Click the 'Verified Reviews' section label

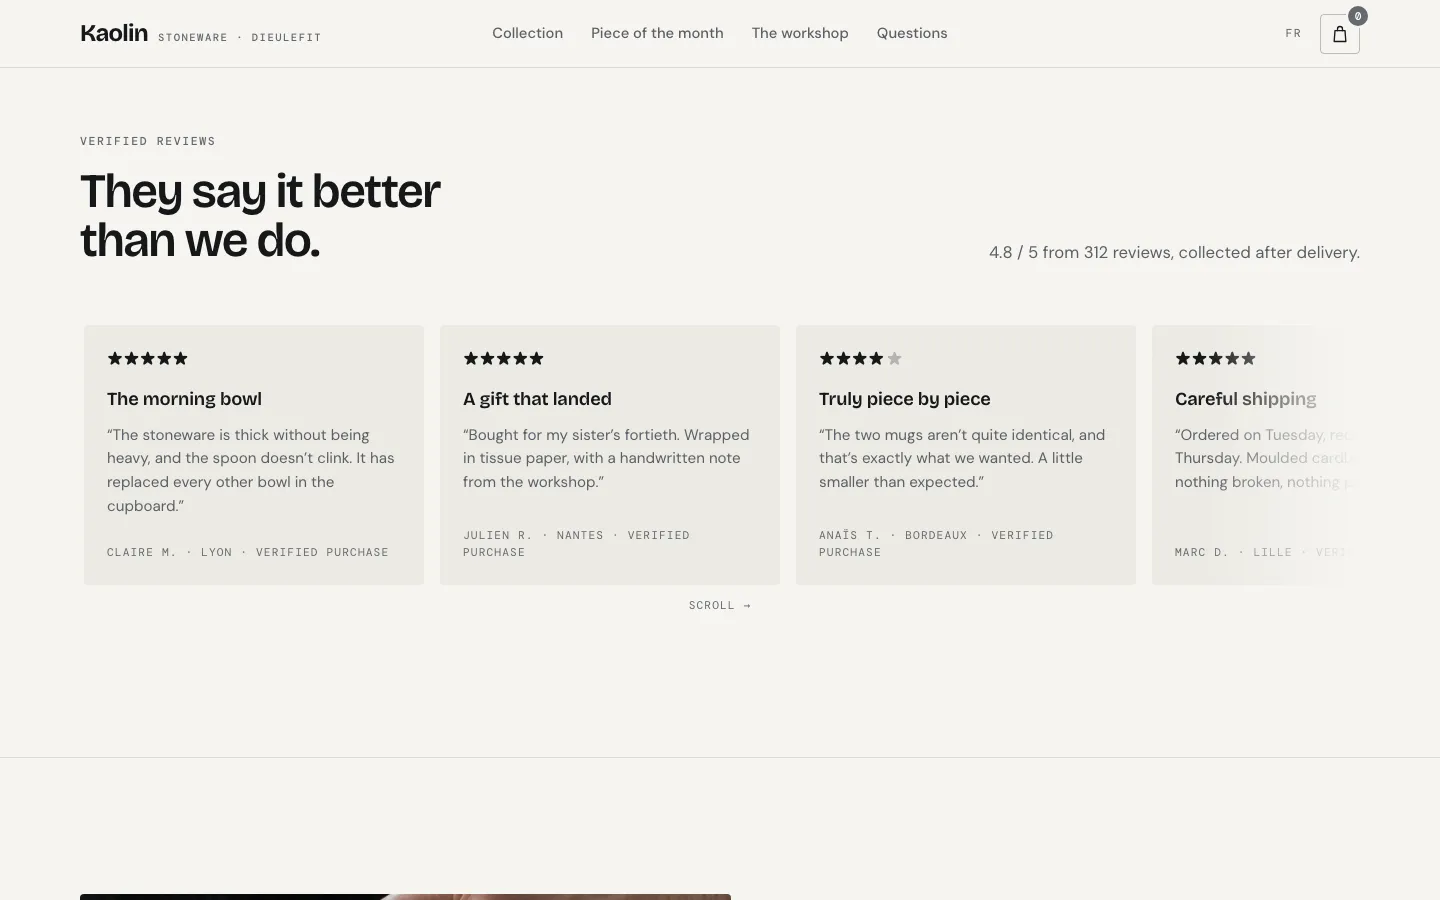(148, 141)
